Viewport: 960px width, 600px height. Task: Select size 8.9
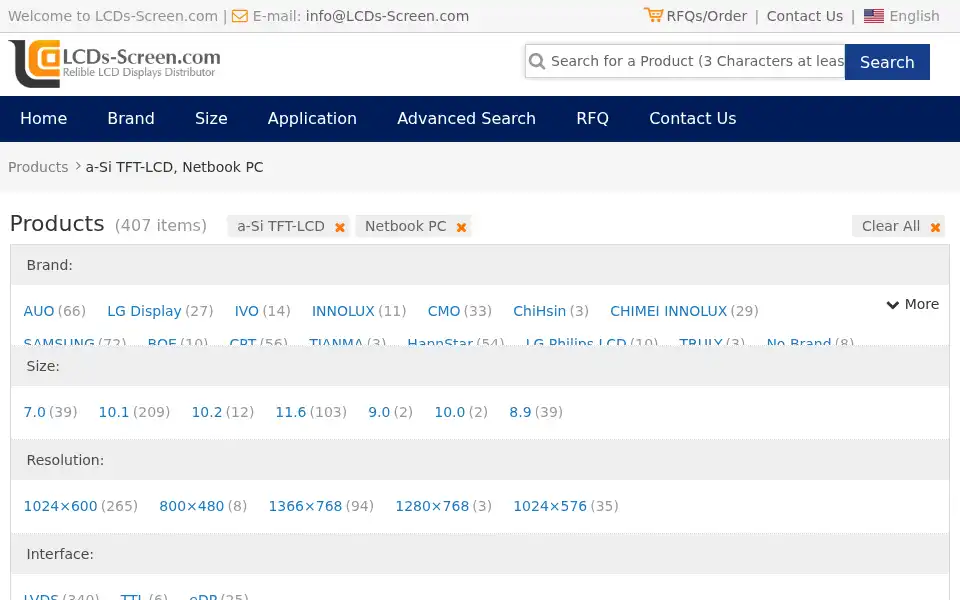point(520,412)
